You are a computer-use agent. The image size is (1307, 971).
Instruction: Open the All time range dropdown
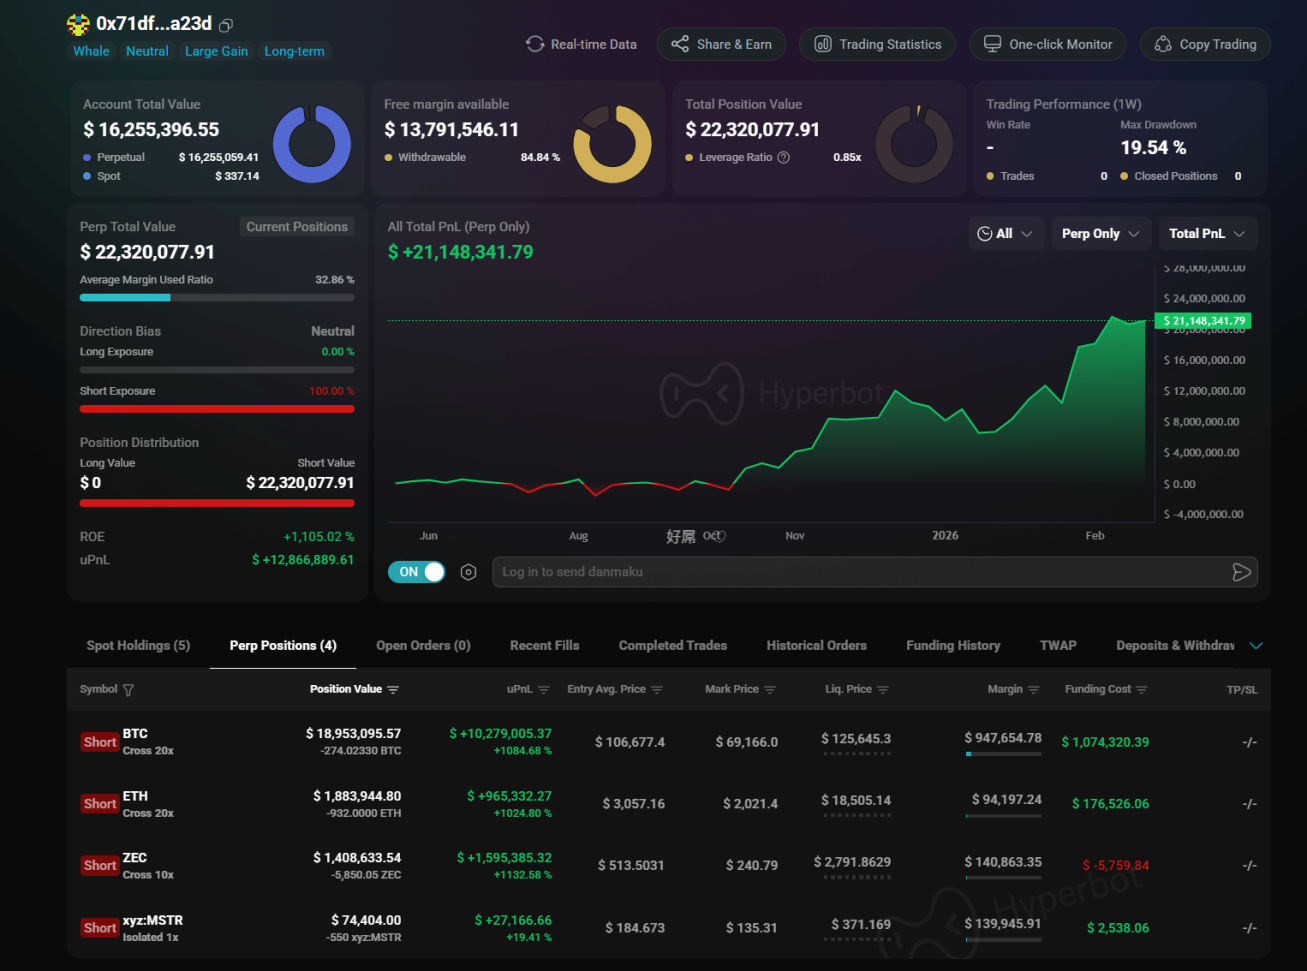tap(1005, 234)
